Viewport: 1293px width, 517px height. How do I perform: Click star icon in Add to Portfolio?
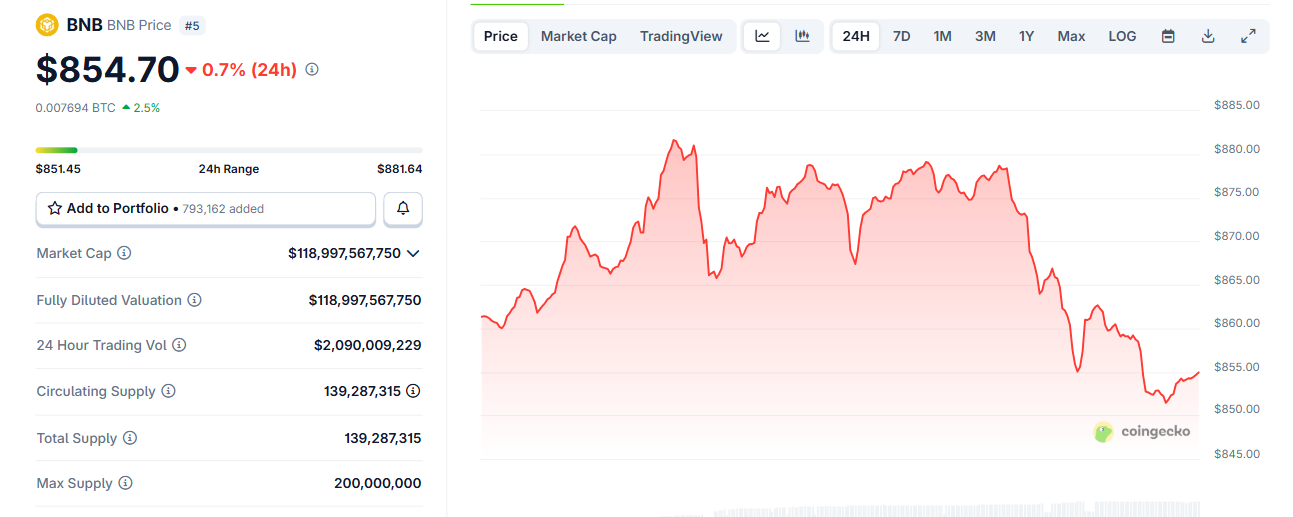[55, 209]
